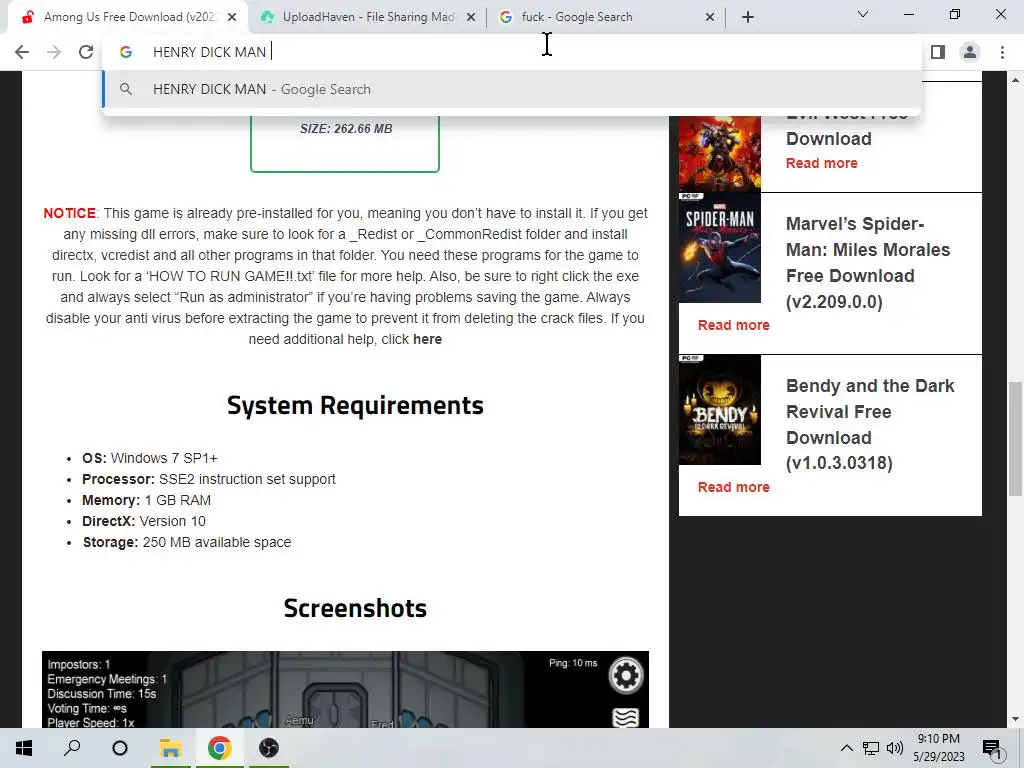Open Windows taskbar search
1024x768 pixels.
point(72,748)
